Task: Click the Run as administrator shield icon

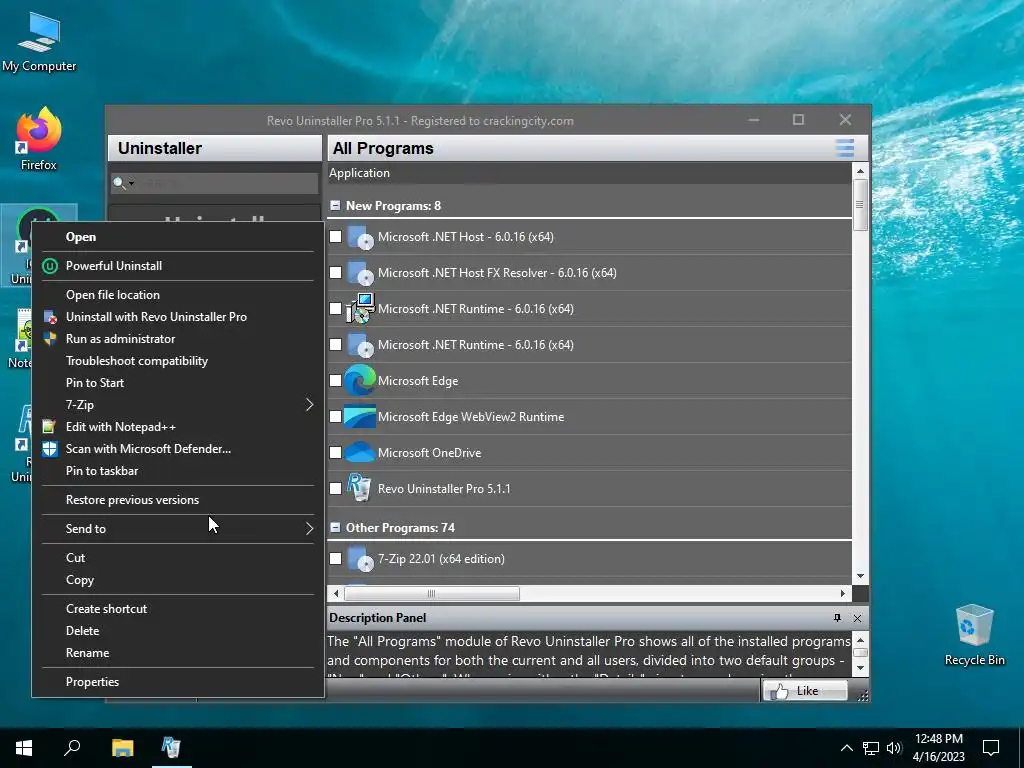Action: click(x=50, y=339)
